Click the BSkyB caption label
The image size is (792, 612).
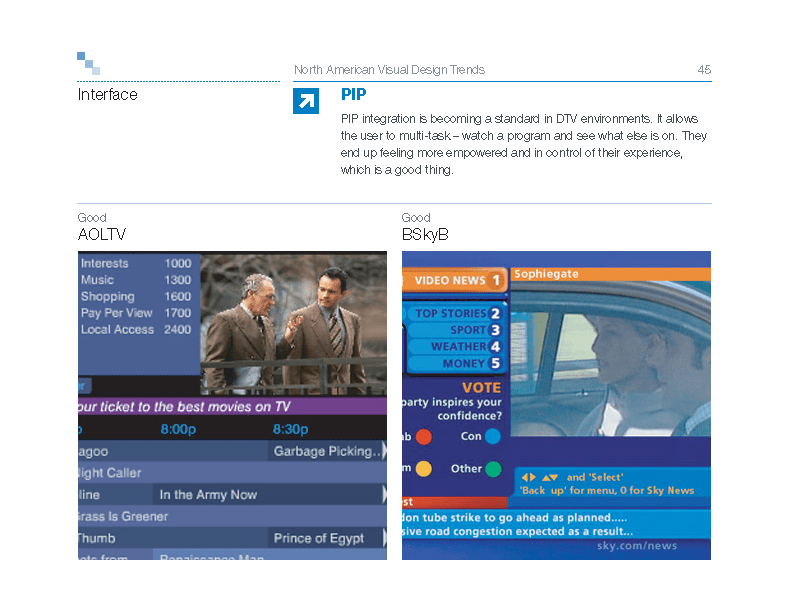[x=425, y=235]
